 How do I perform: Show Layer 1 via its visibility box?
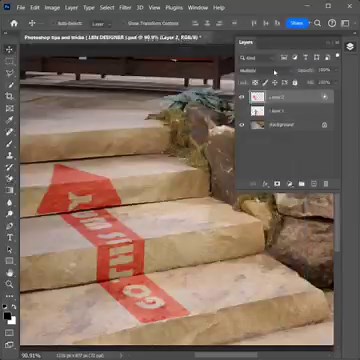pos(242,111)
